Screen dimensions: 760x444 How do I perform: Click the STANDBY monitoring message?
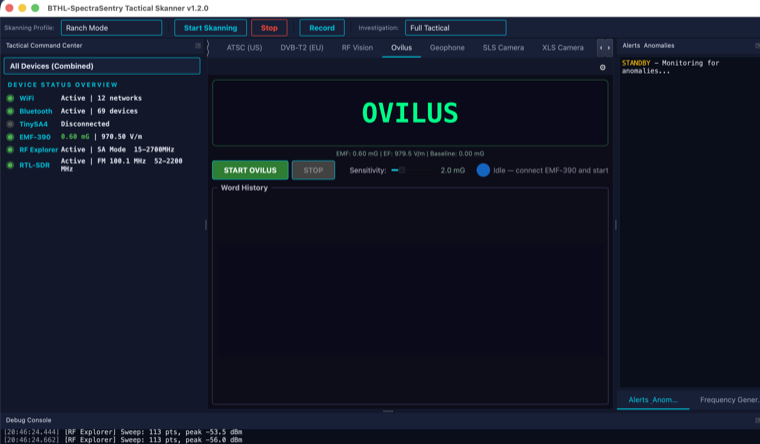tap(670, 67)
